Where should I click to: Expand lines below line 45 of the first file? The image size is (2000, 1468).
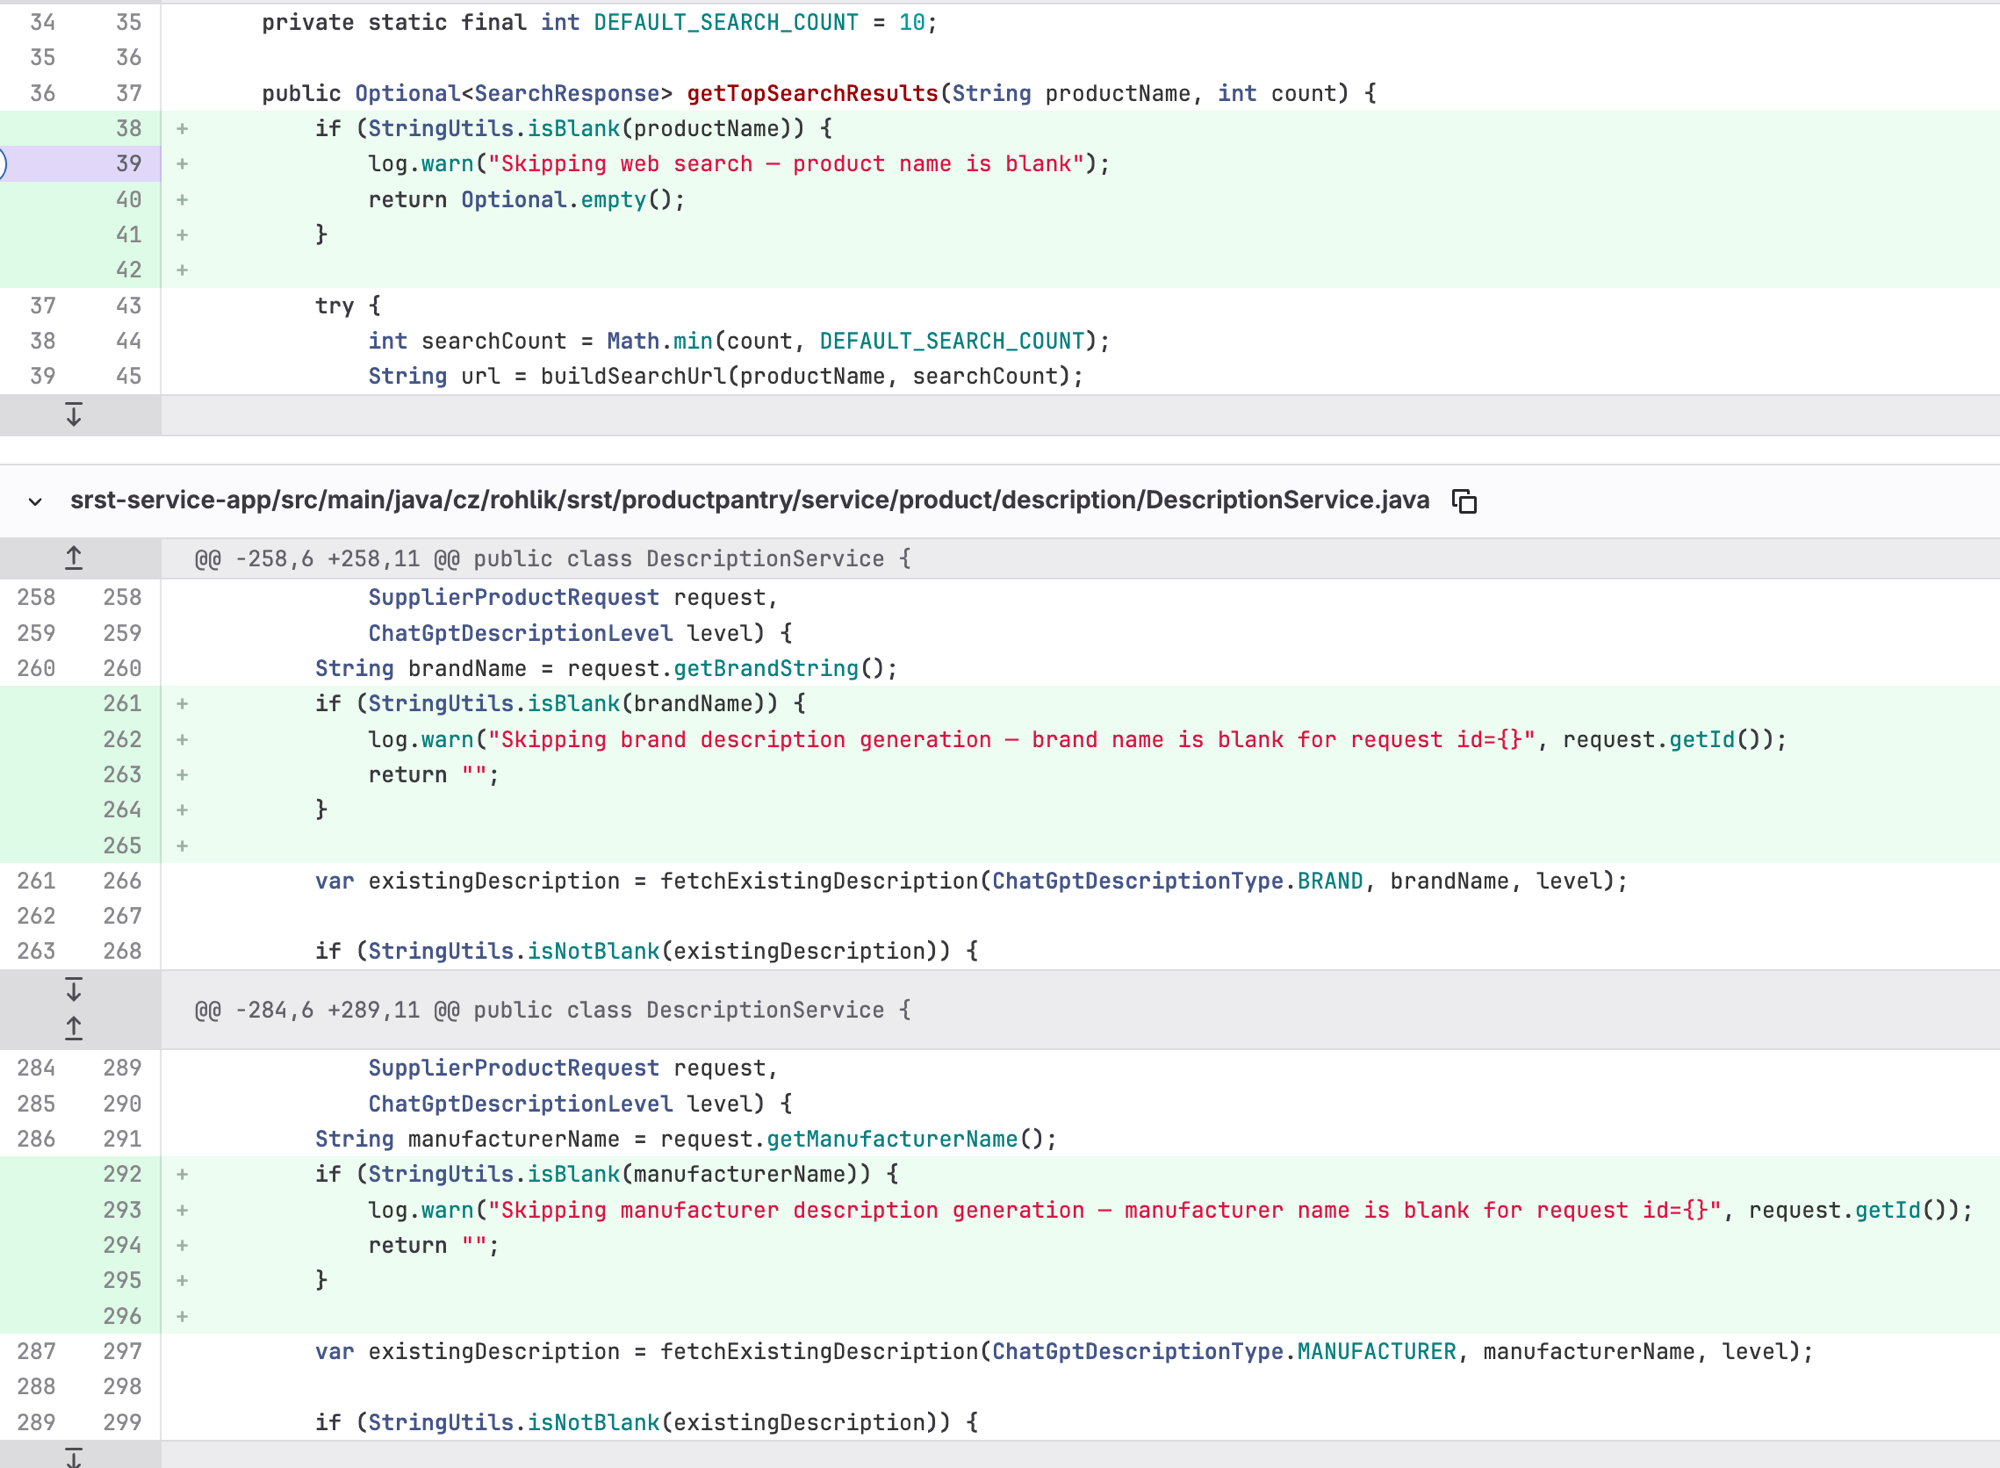click(x=74, y=415)
